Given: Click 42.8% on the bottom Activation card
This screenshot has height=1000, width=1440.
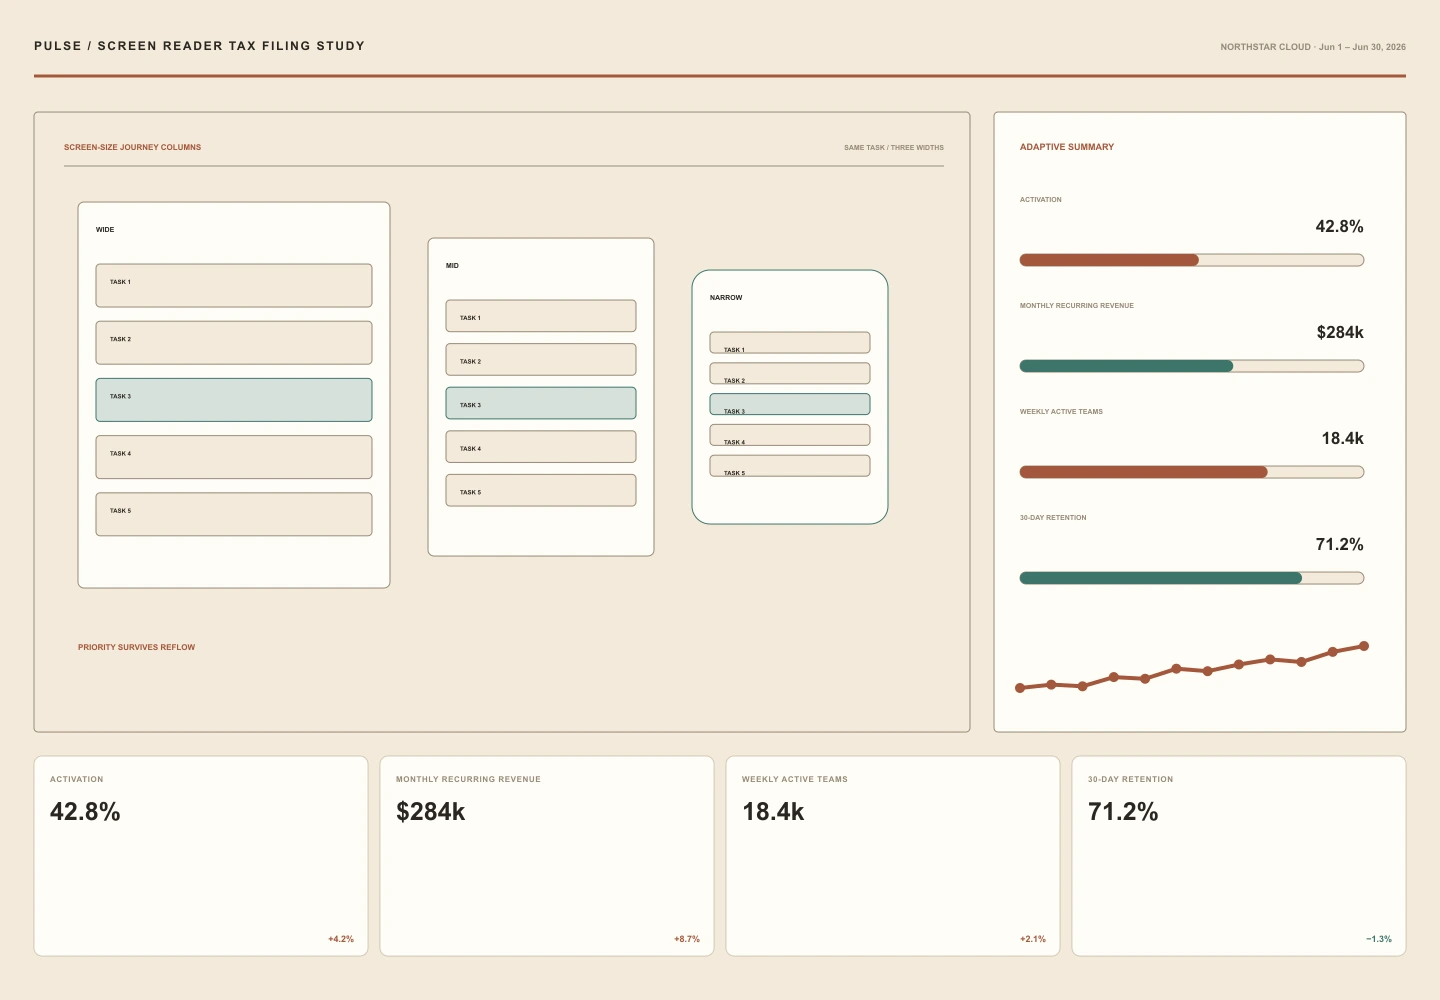Looking at the screenshot, I should click(x=85, y=812).
